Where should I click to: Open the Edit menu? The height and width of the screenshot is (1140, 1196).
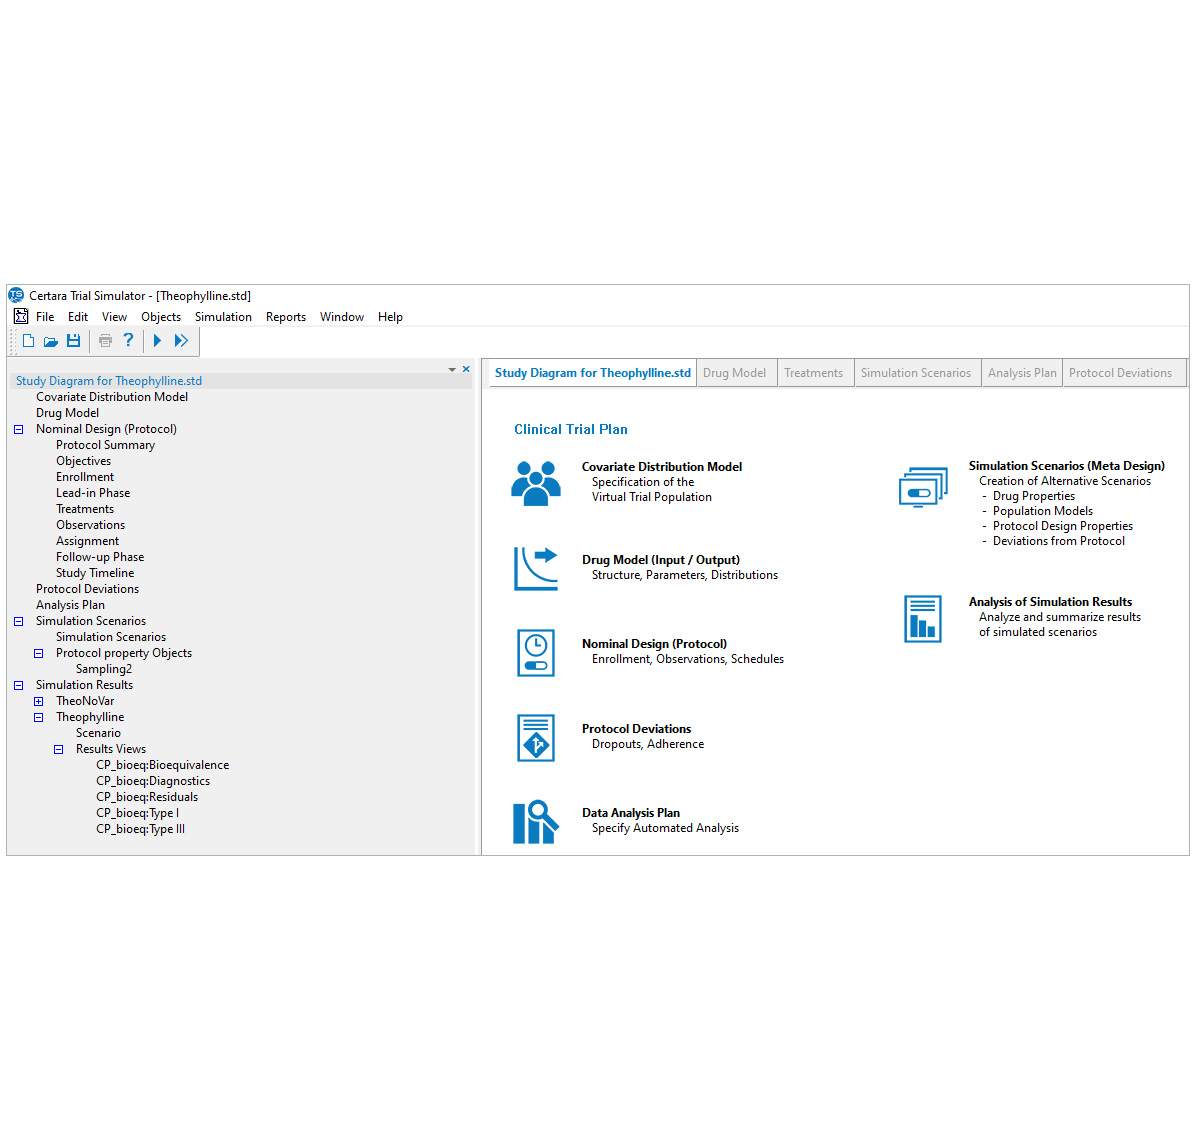tap(78, 316)
